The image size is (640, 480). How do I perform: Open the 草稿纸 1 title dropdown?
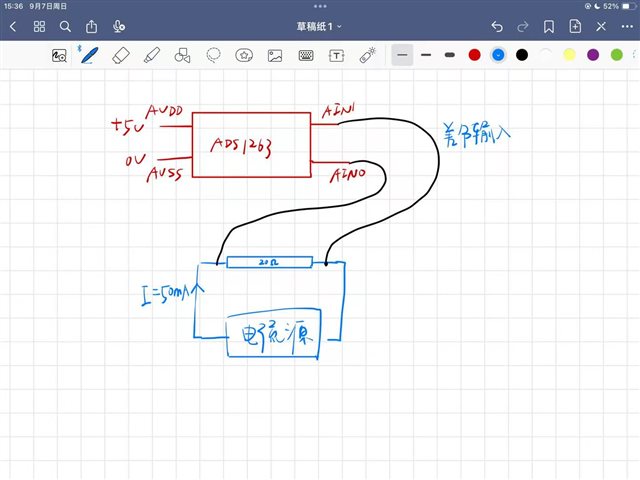click(319, 27)
